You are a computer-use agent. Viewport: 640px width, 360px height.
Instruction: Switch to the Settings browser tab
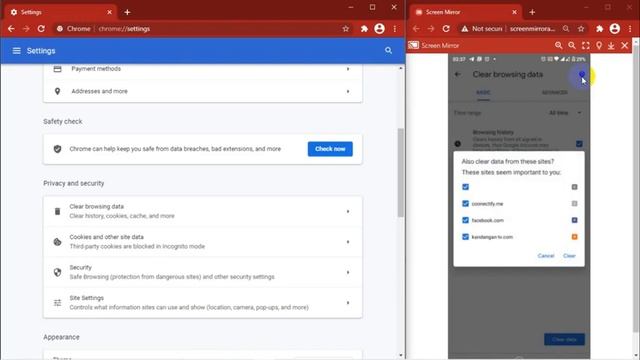point(60,12)
